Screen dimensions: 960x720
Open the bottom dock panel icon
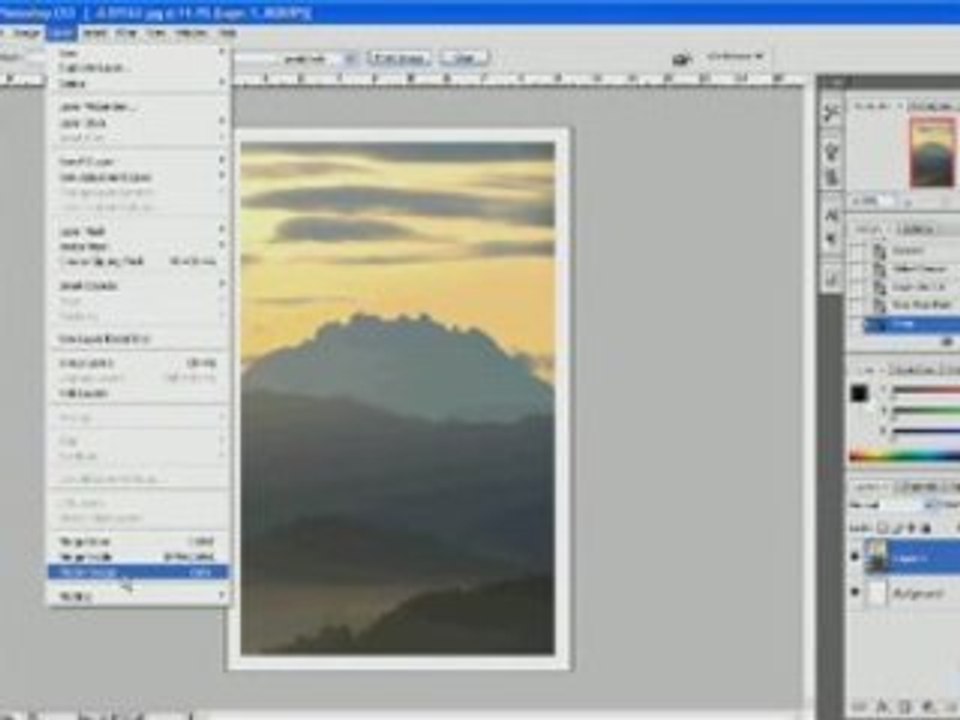831,279
